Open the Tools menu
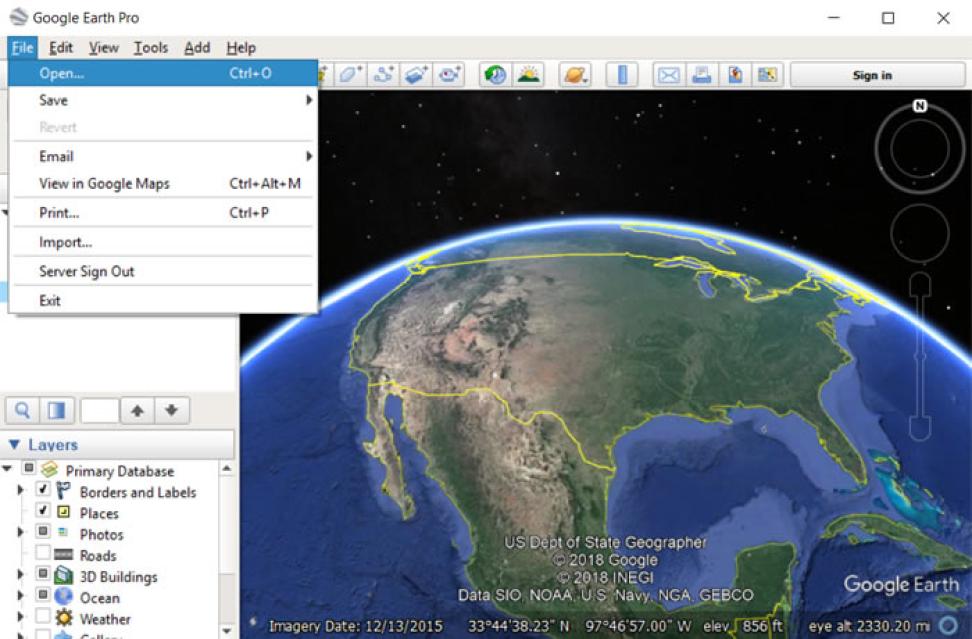 coord(151,48)
